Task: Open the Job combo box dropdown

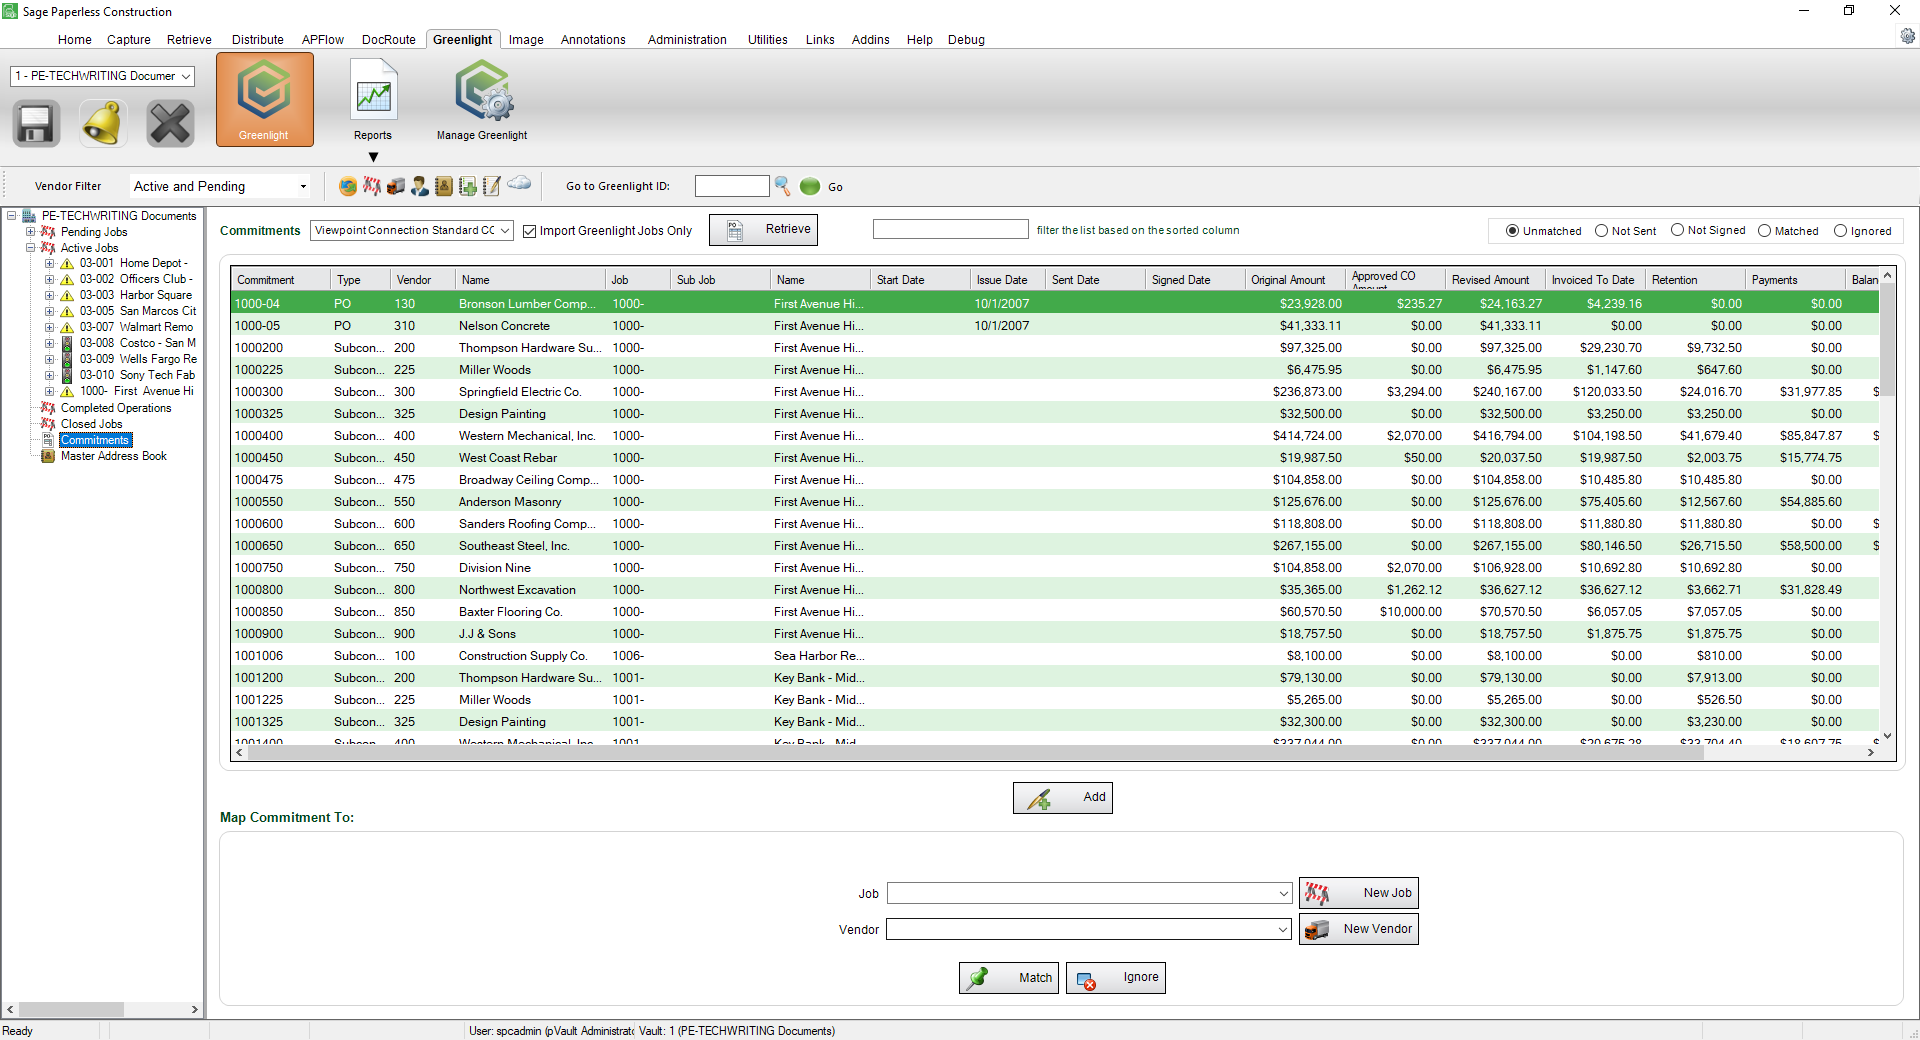Action: pyautogui.click(x=1284, y=894)
